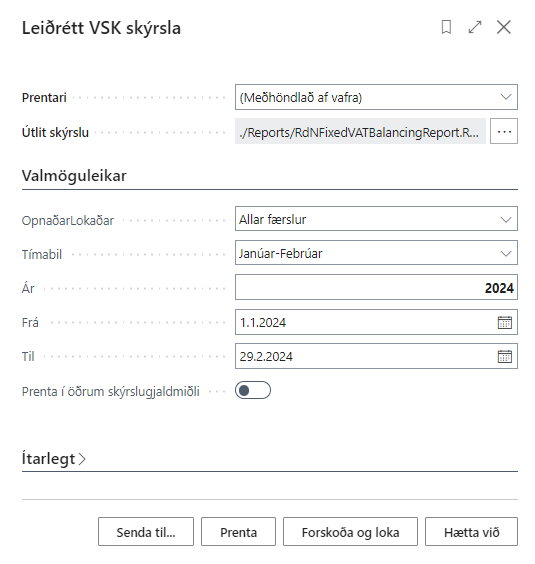This screenshot has height=564, width=535.
Task: Open the calendar picker for Til date
Action: 504,356
